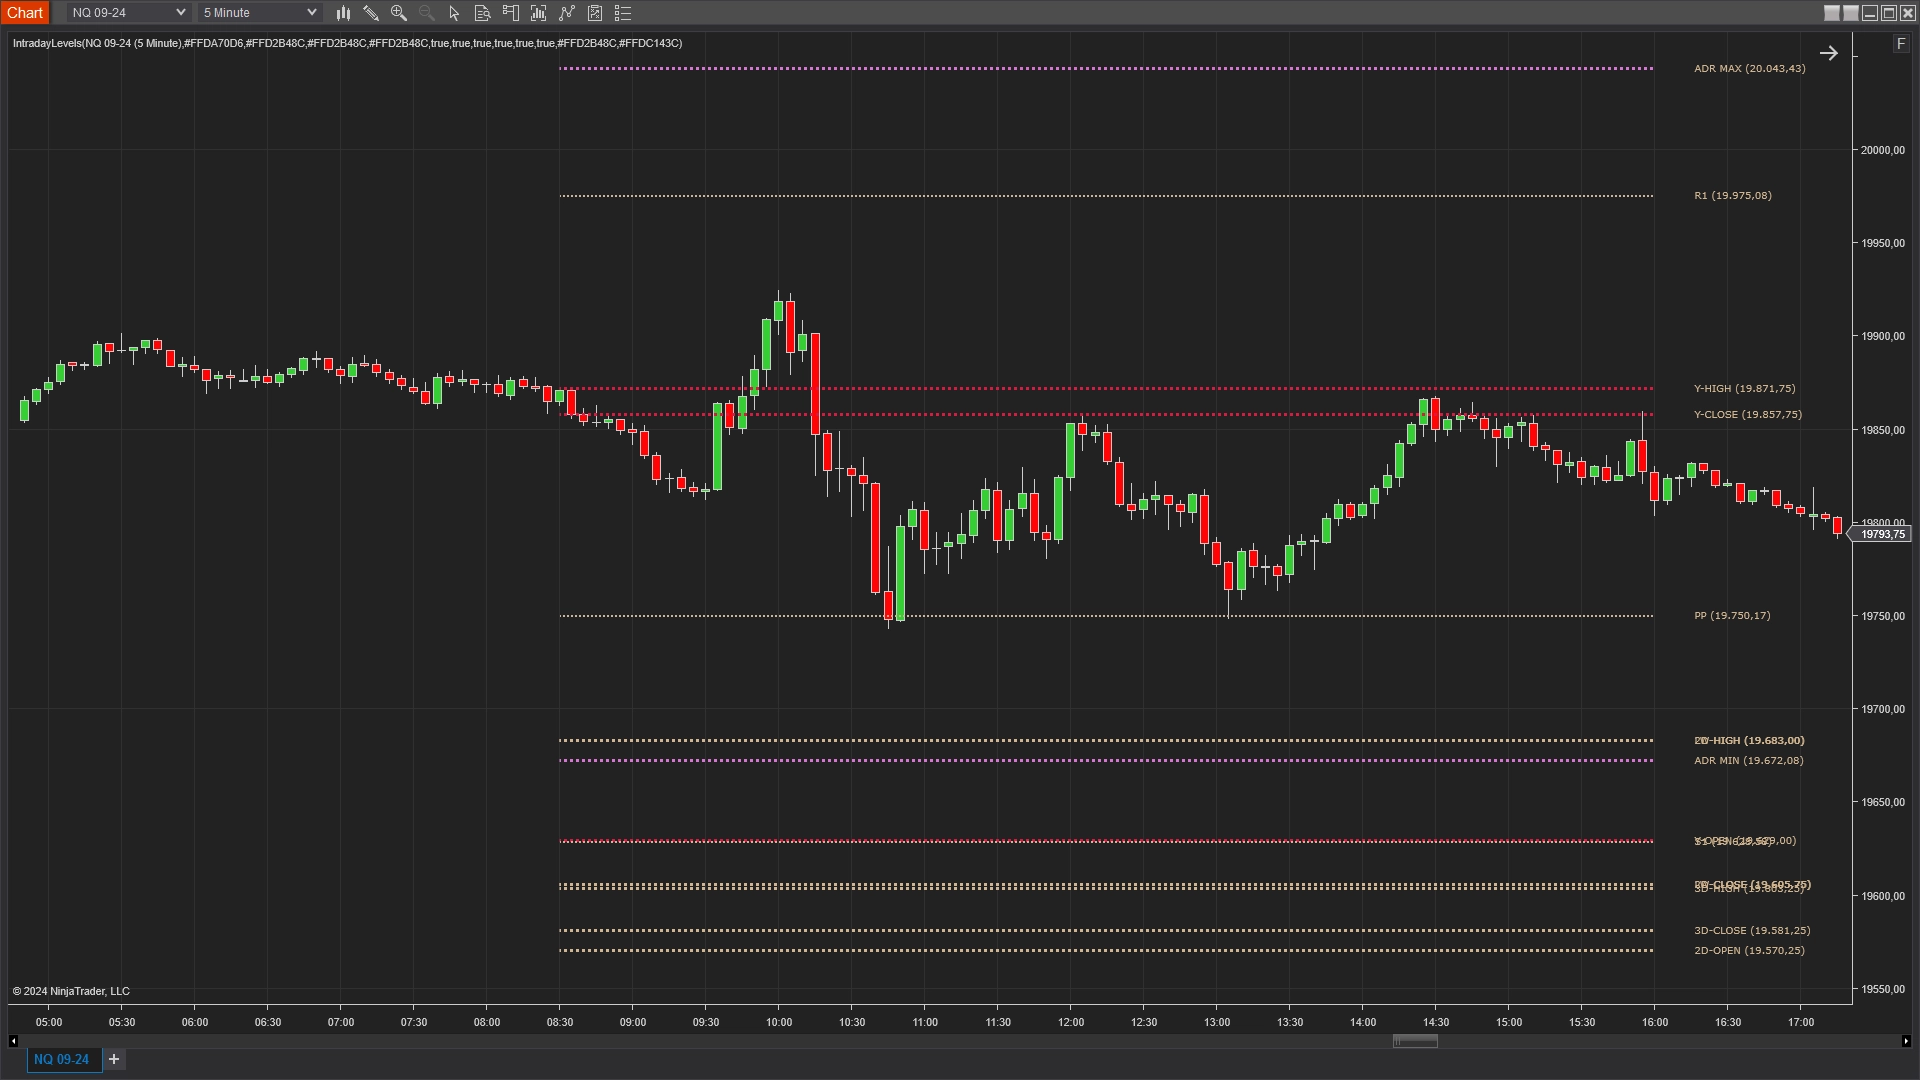
Task: Toggle the Chart Trader panel icon
Action: (511, 13)
